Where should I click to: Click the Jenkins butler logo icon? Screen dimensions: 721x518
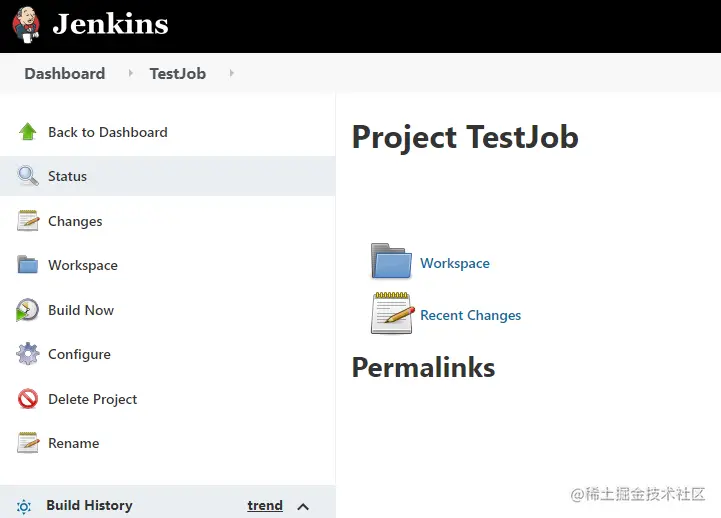26,24
